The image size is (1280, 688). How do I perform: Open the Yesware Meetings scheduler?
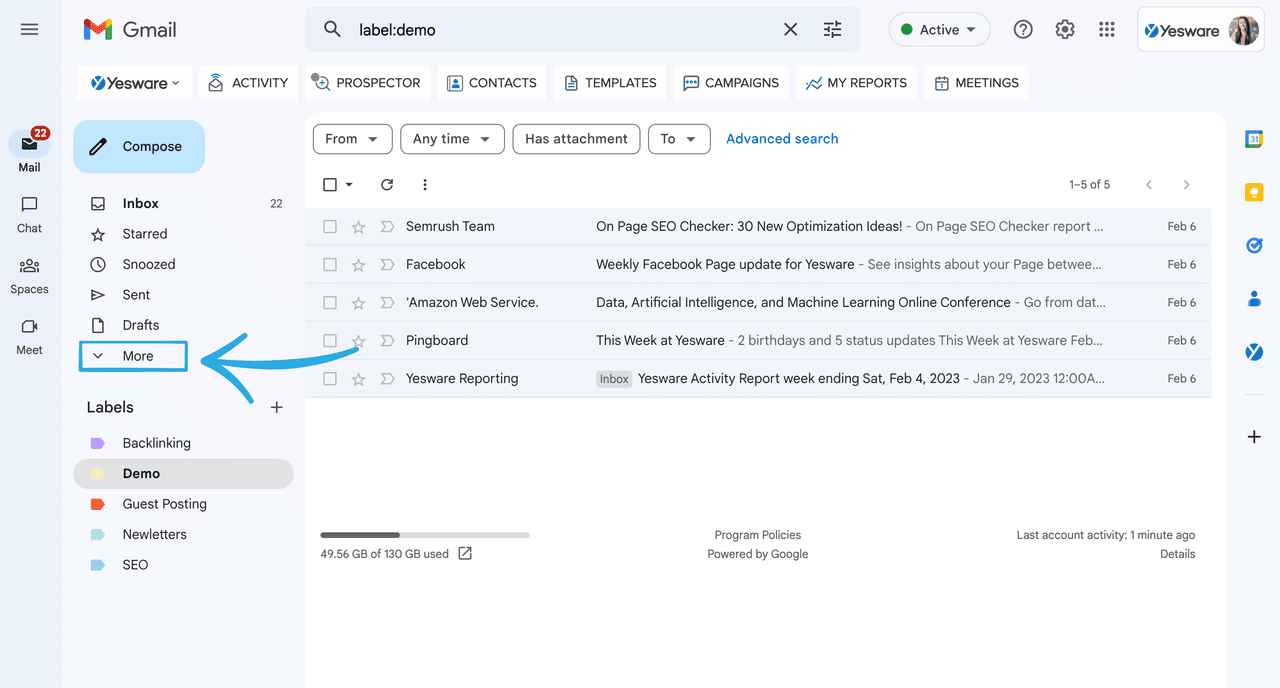(975, 83)
